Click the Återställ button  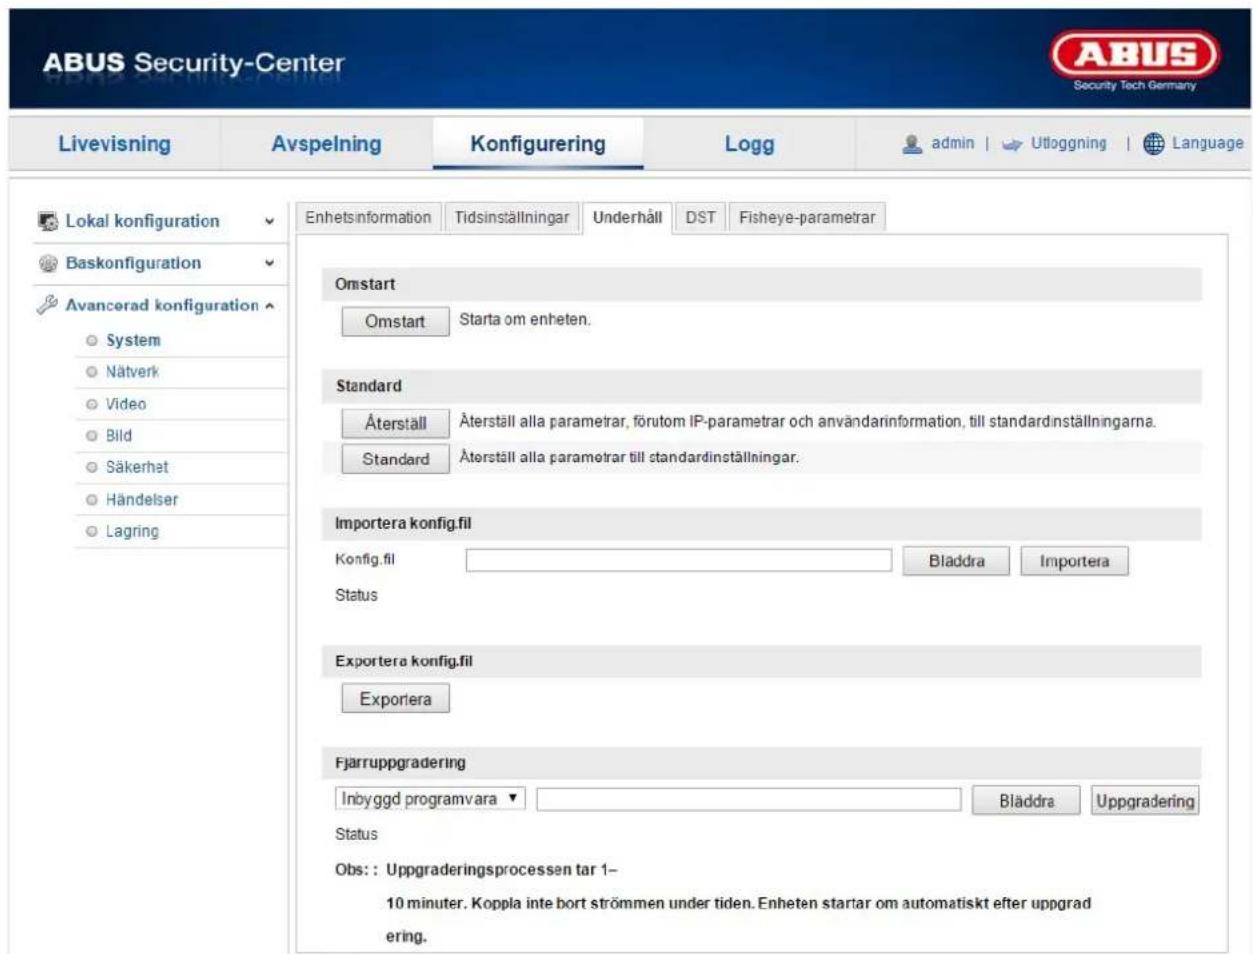point(395,423)
